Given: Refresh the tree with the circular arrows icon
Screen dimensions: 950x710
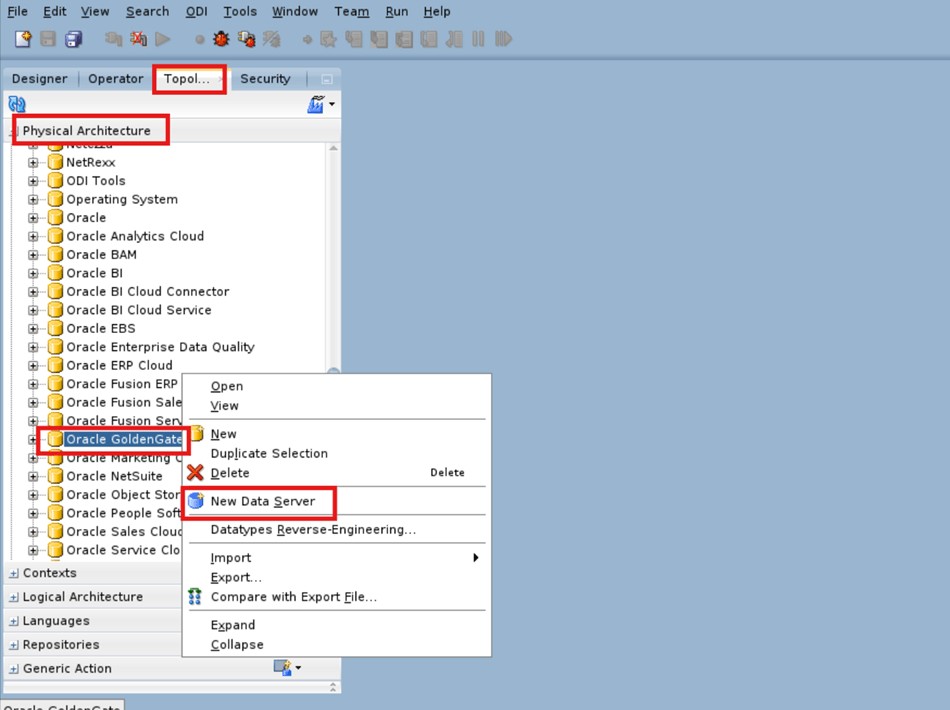Looking at the screenshot, I should 17,104.
